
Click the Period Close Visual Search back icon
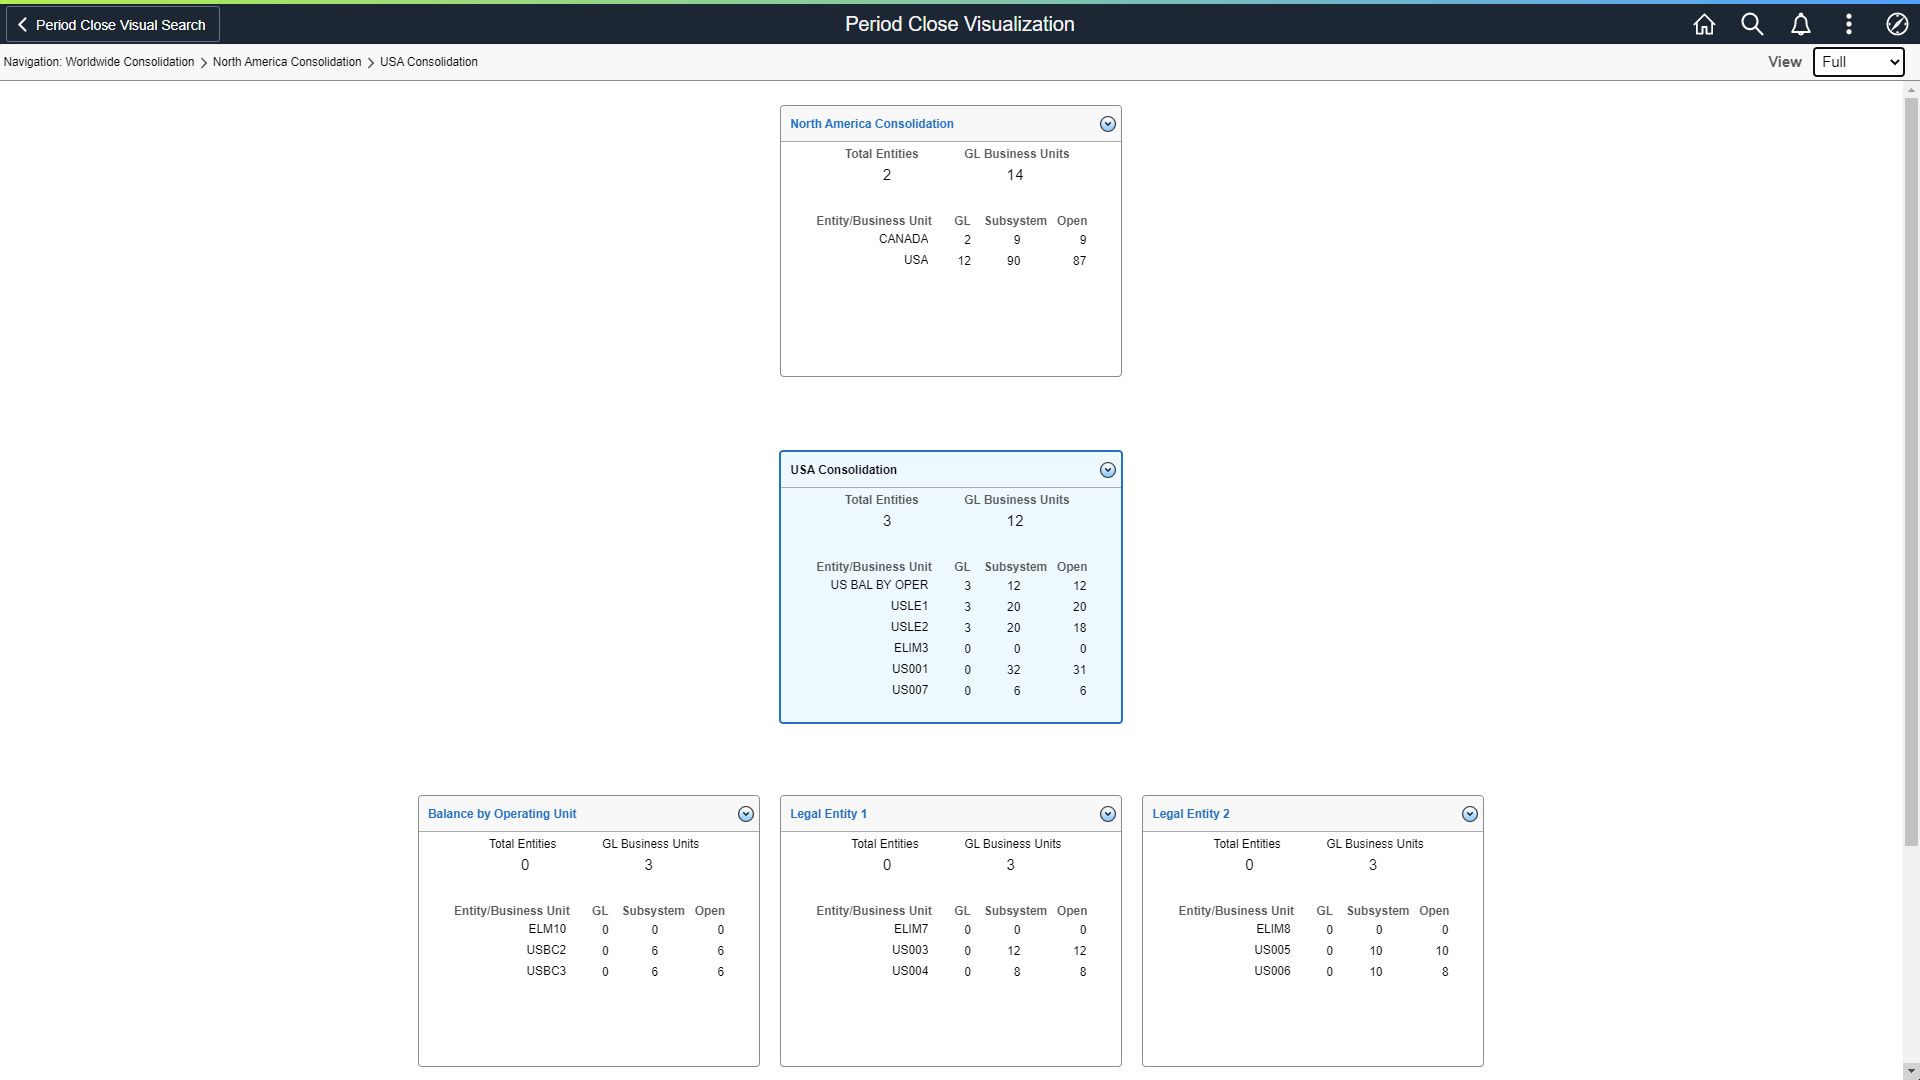[x=22, y=24]
